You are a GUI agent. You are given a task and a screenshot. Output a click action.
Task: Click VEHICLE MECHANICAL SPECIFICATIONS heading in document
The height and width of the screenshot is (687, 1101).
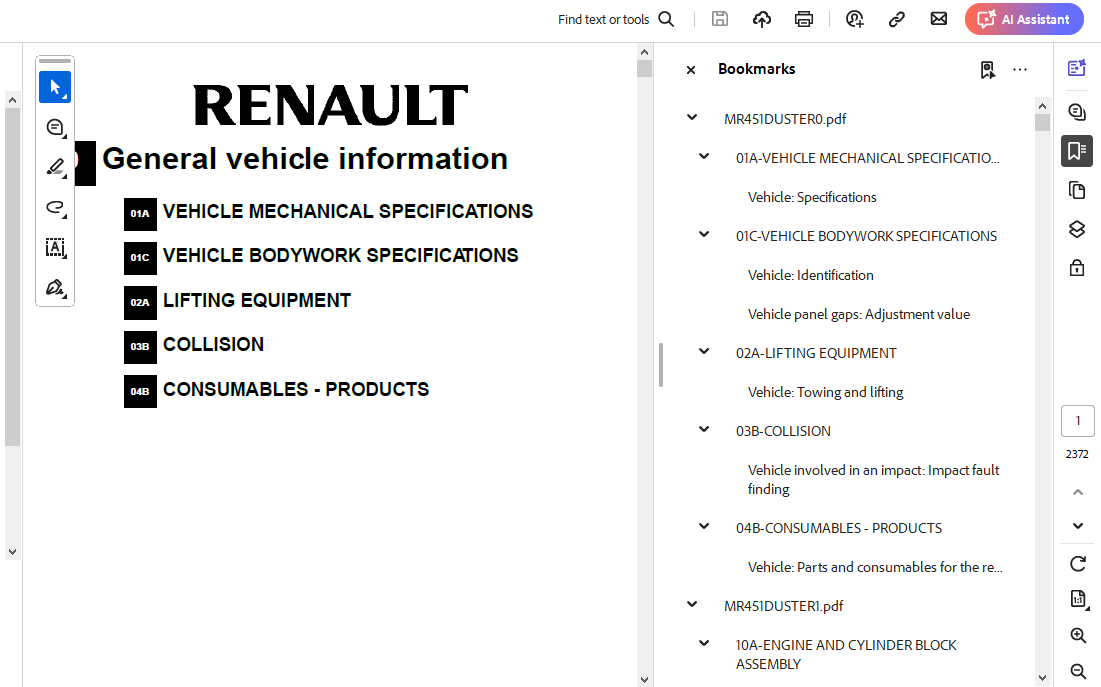348,211
